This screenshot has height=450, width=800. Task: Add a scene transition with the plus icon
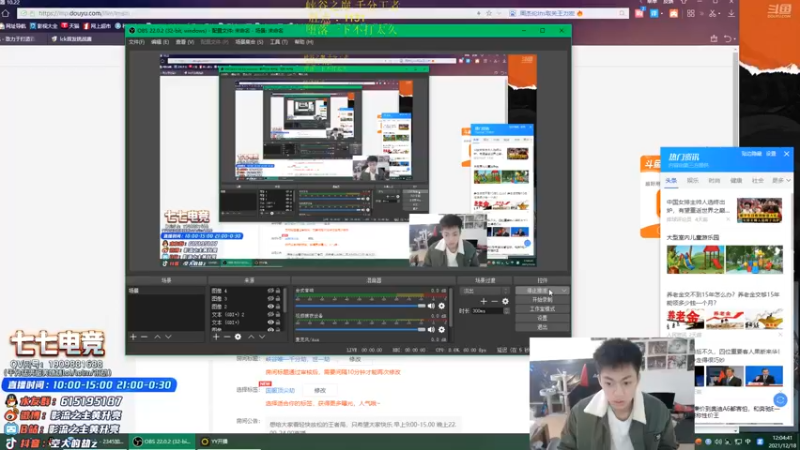pyautogui.click(x=483, y=301)
